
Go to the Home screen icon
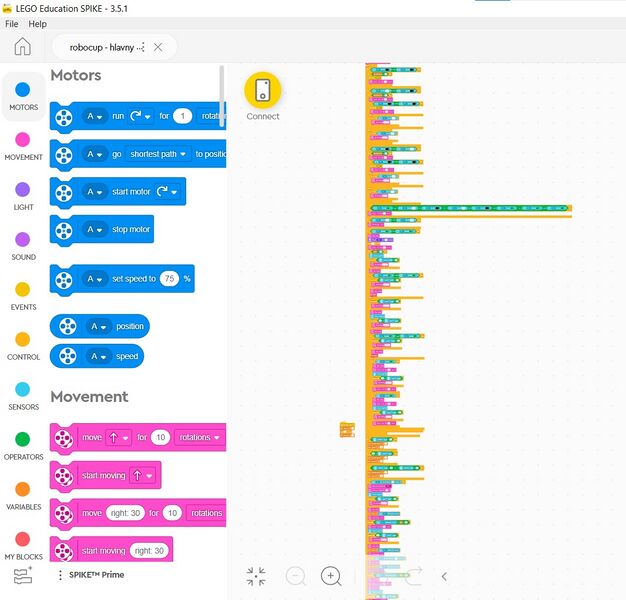(x=22, y=47)
